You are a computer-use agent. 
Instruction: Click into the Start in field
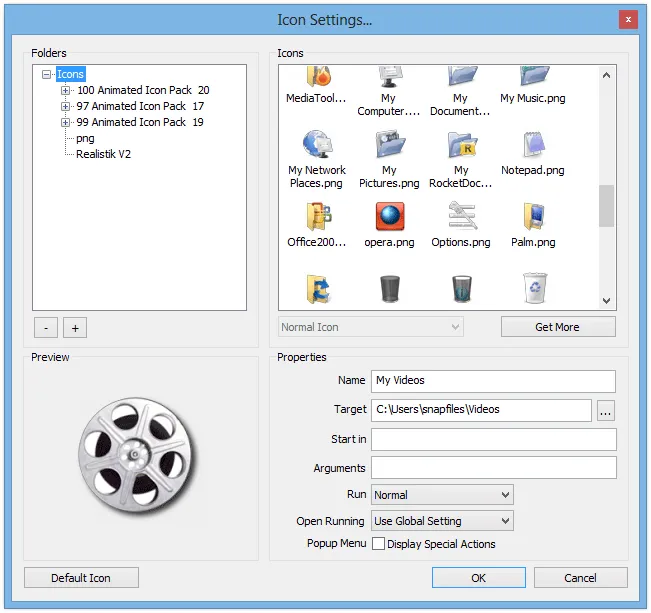pyautogui.click(x=494, y=439)
